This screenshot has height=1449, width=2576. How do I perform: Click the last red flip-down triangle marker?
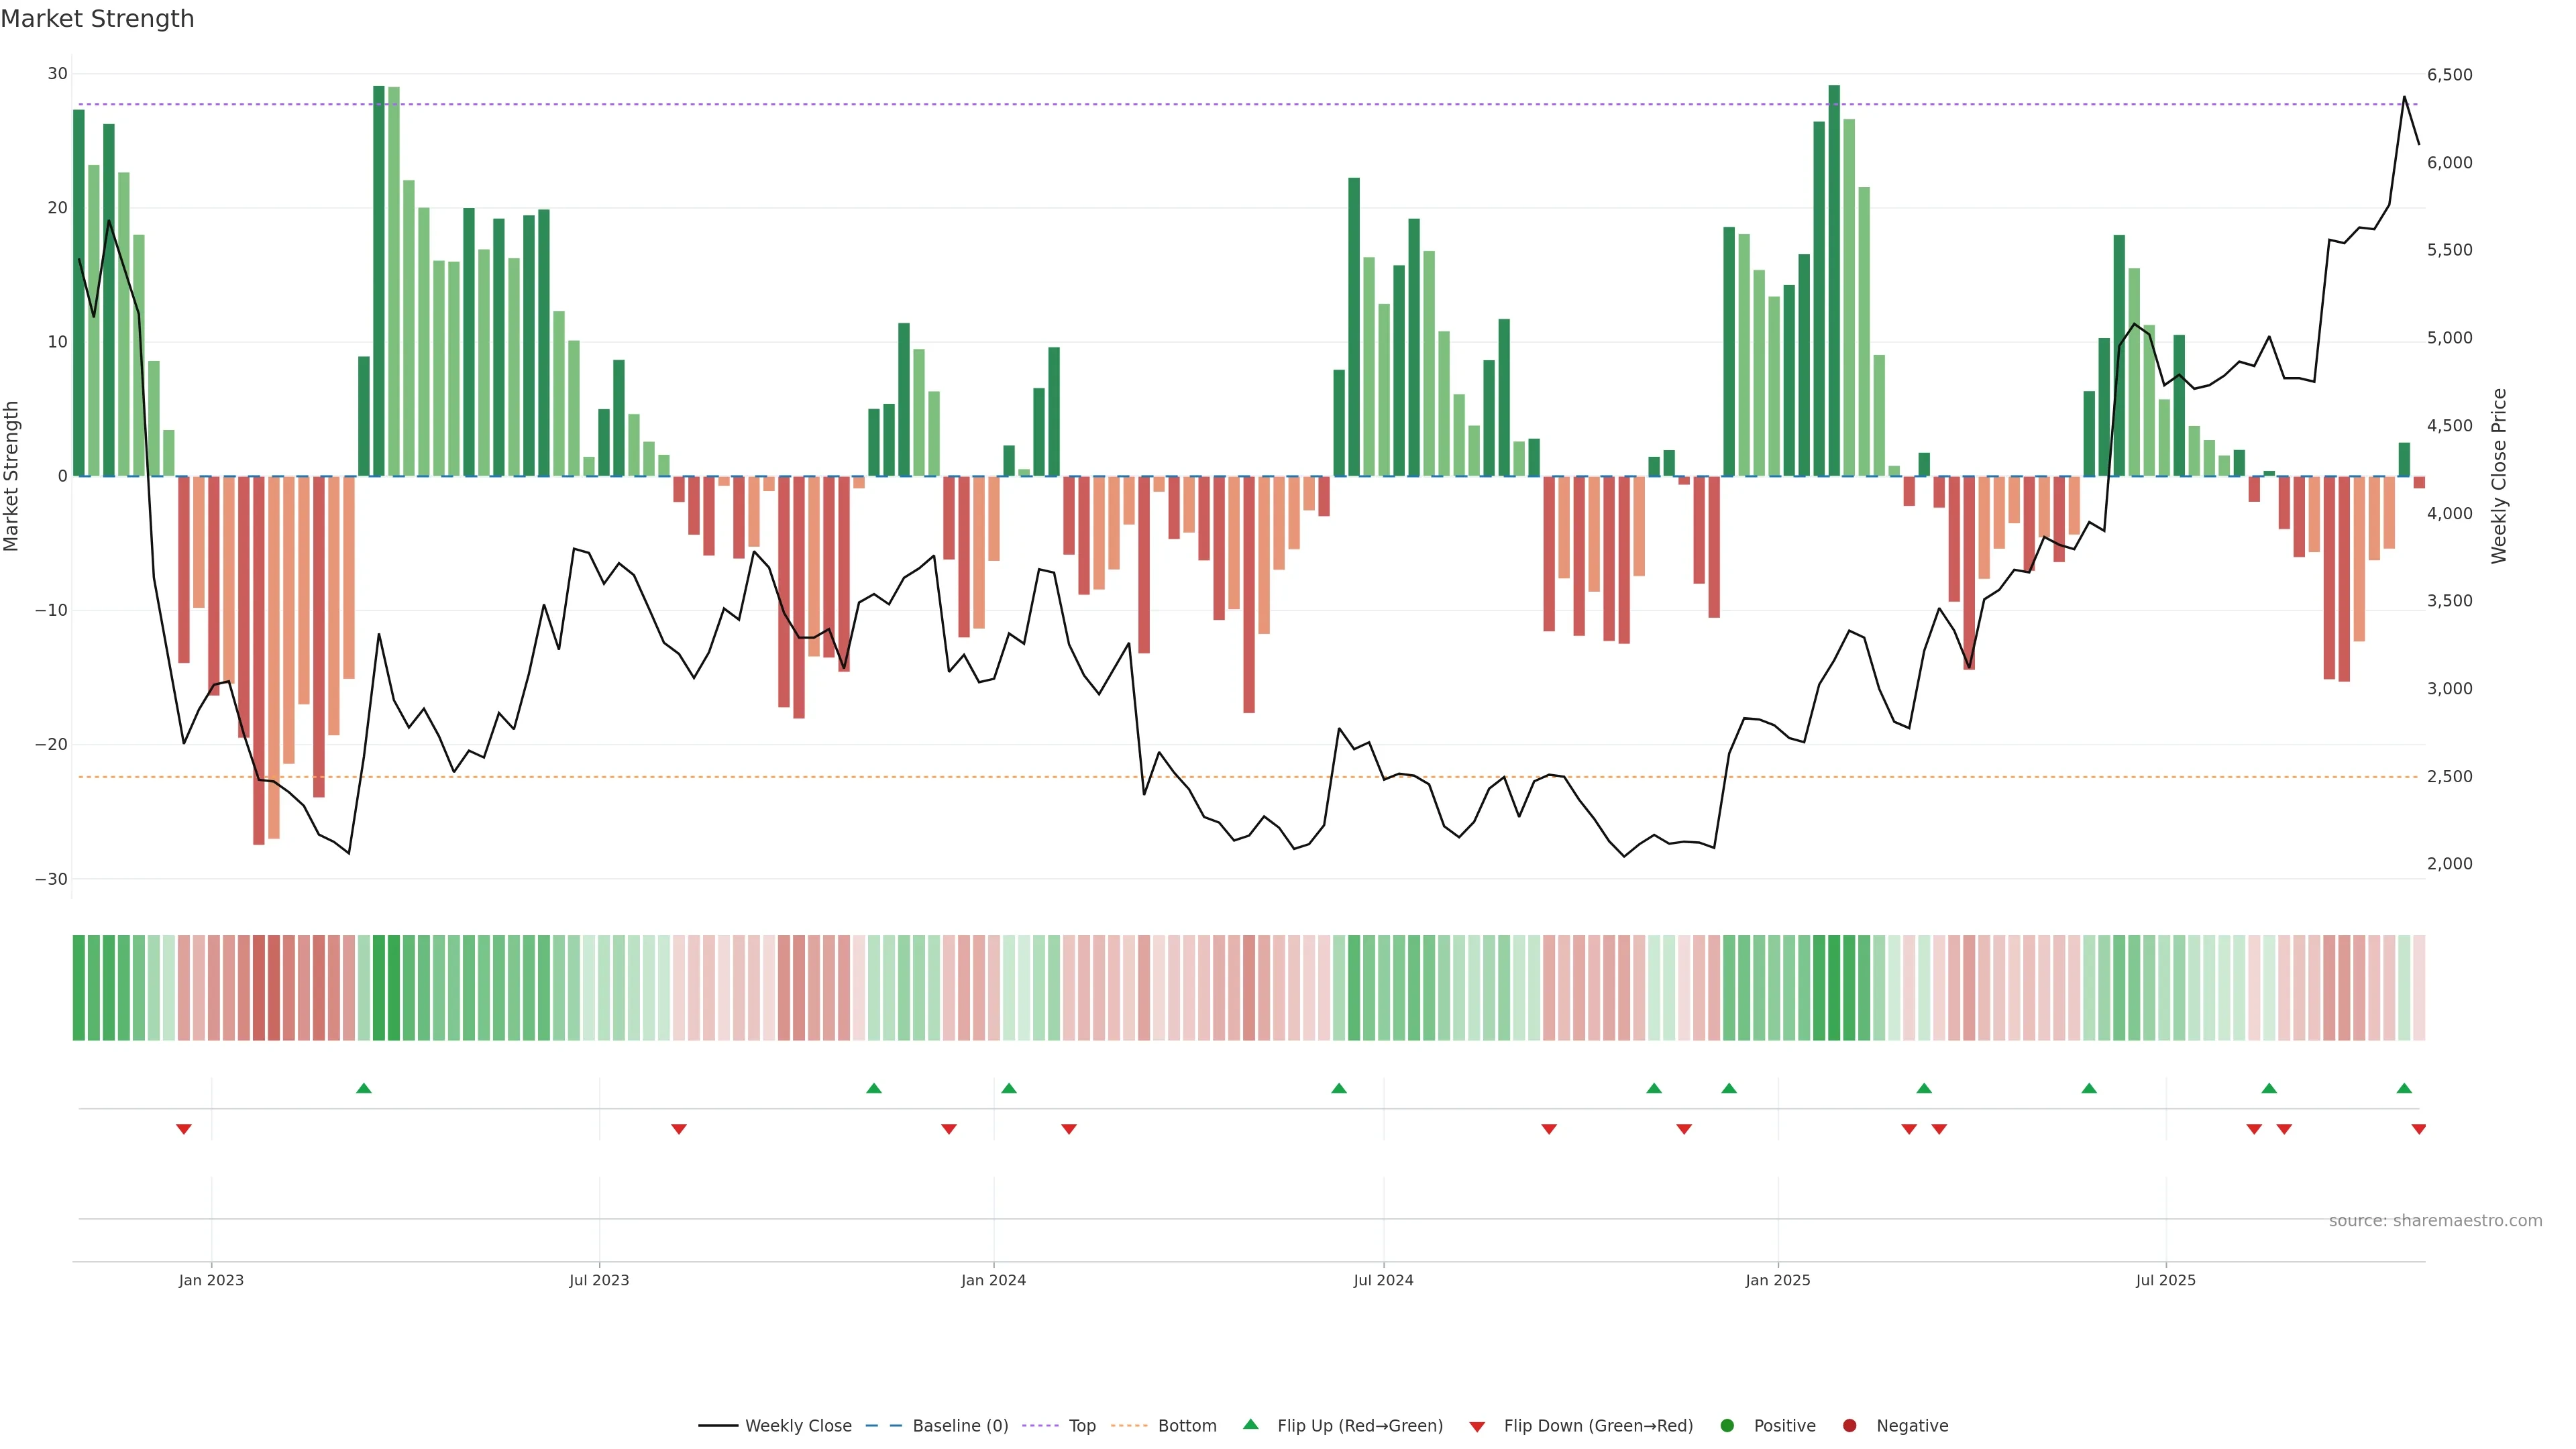click(x=2419, y=1129)
